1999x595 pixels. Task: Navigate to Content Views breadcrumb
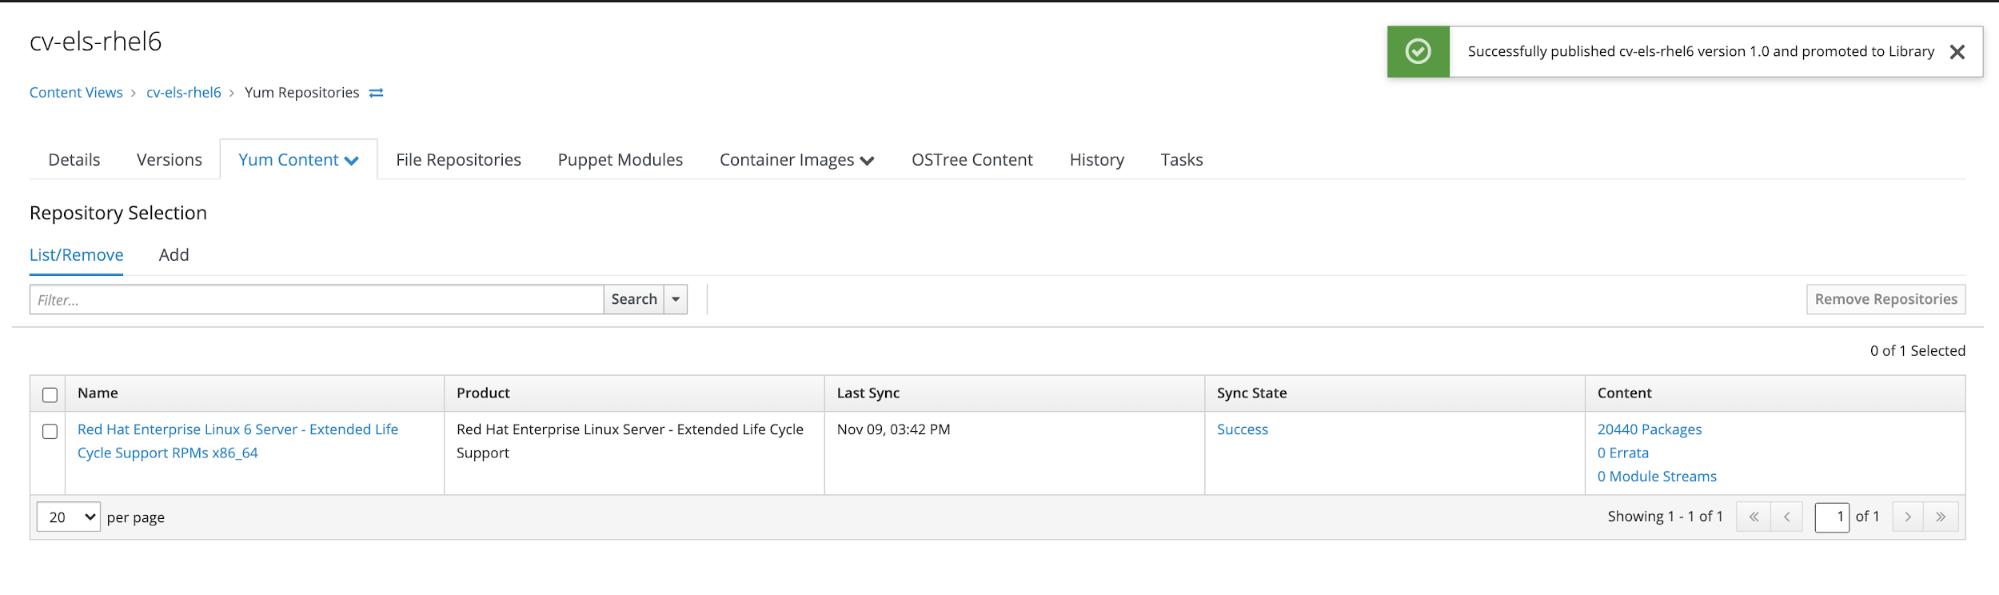(x=76, y=93)
